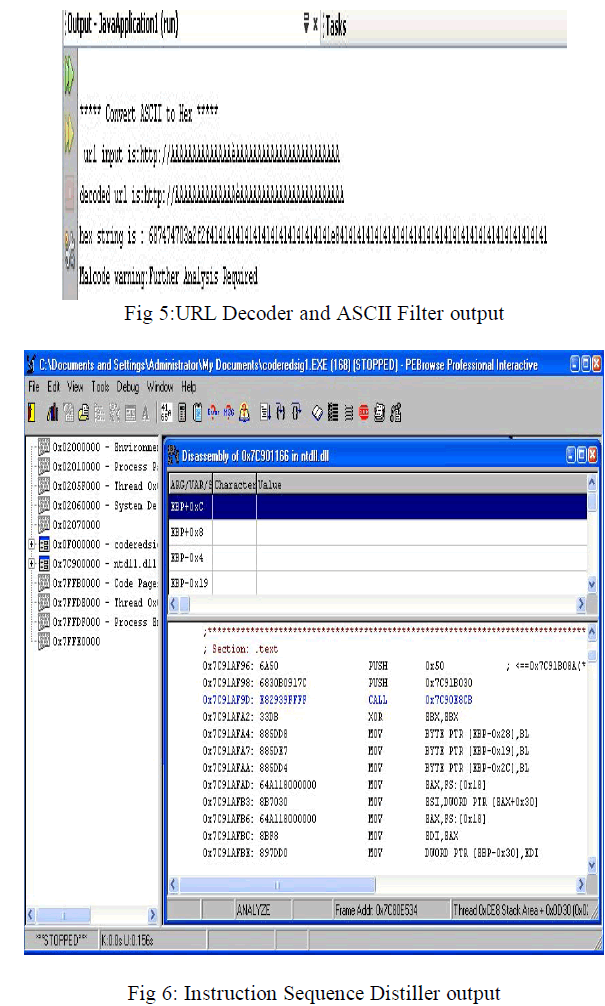
Task: Click the yellow double-arrow icon in Output sidebar
Action: coord(69,128)
